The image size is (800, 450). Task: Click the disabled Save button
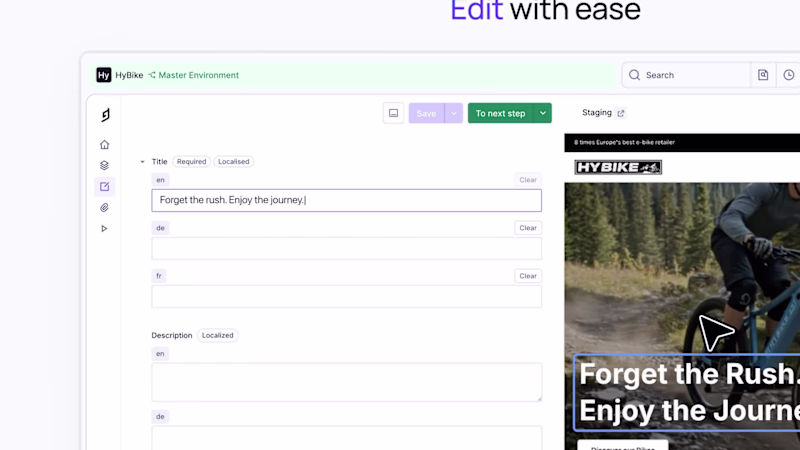point(426,113)
